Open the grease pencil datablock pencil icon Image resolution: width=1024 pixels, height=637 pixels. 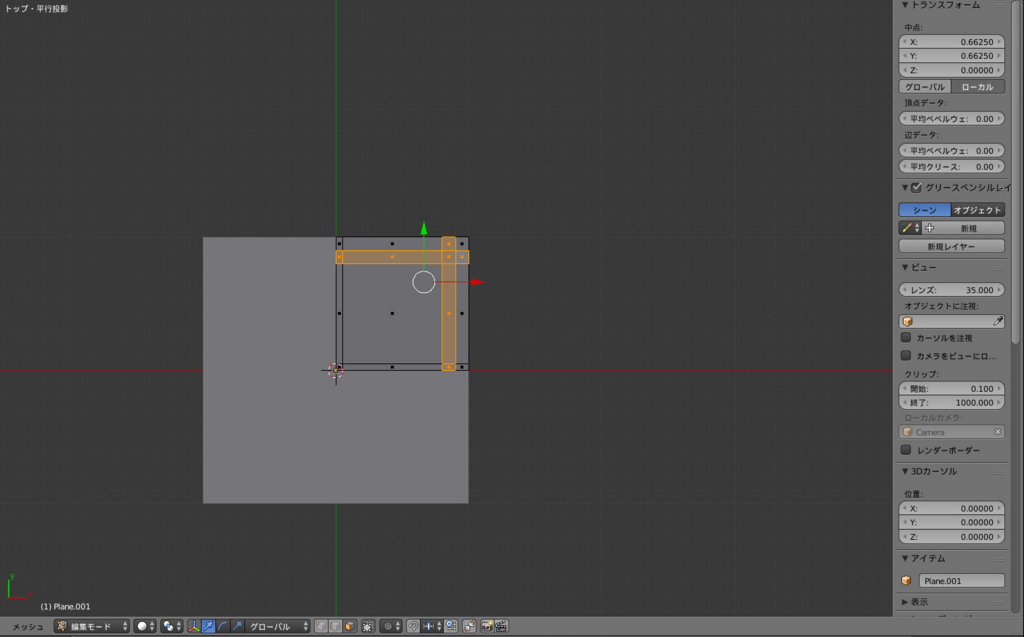pyautogui.click(x=910, y=228)
